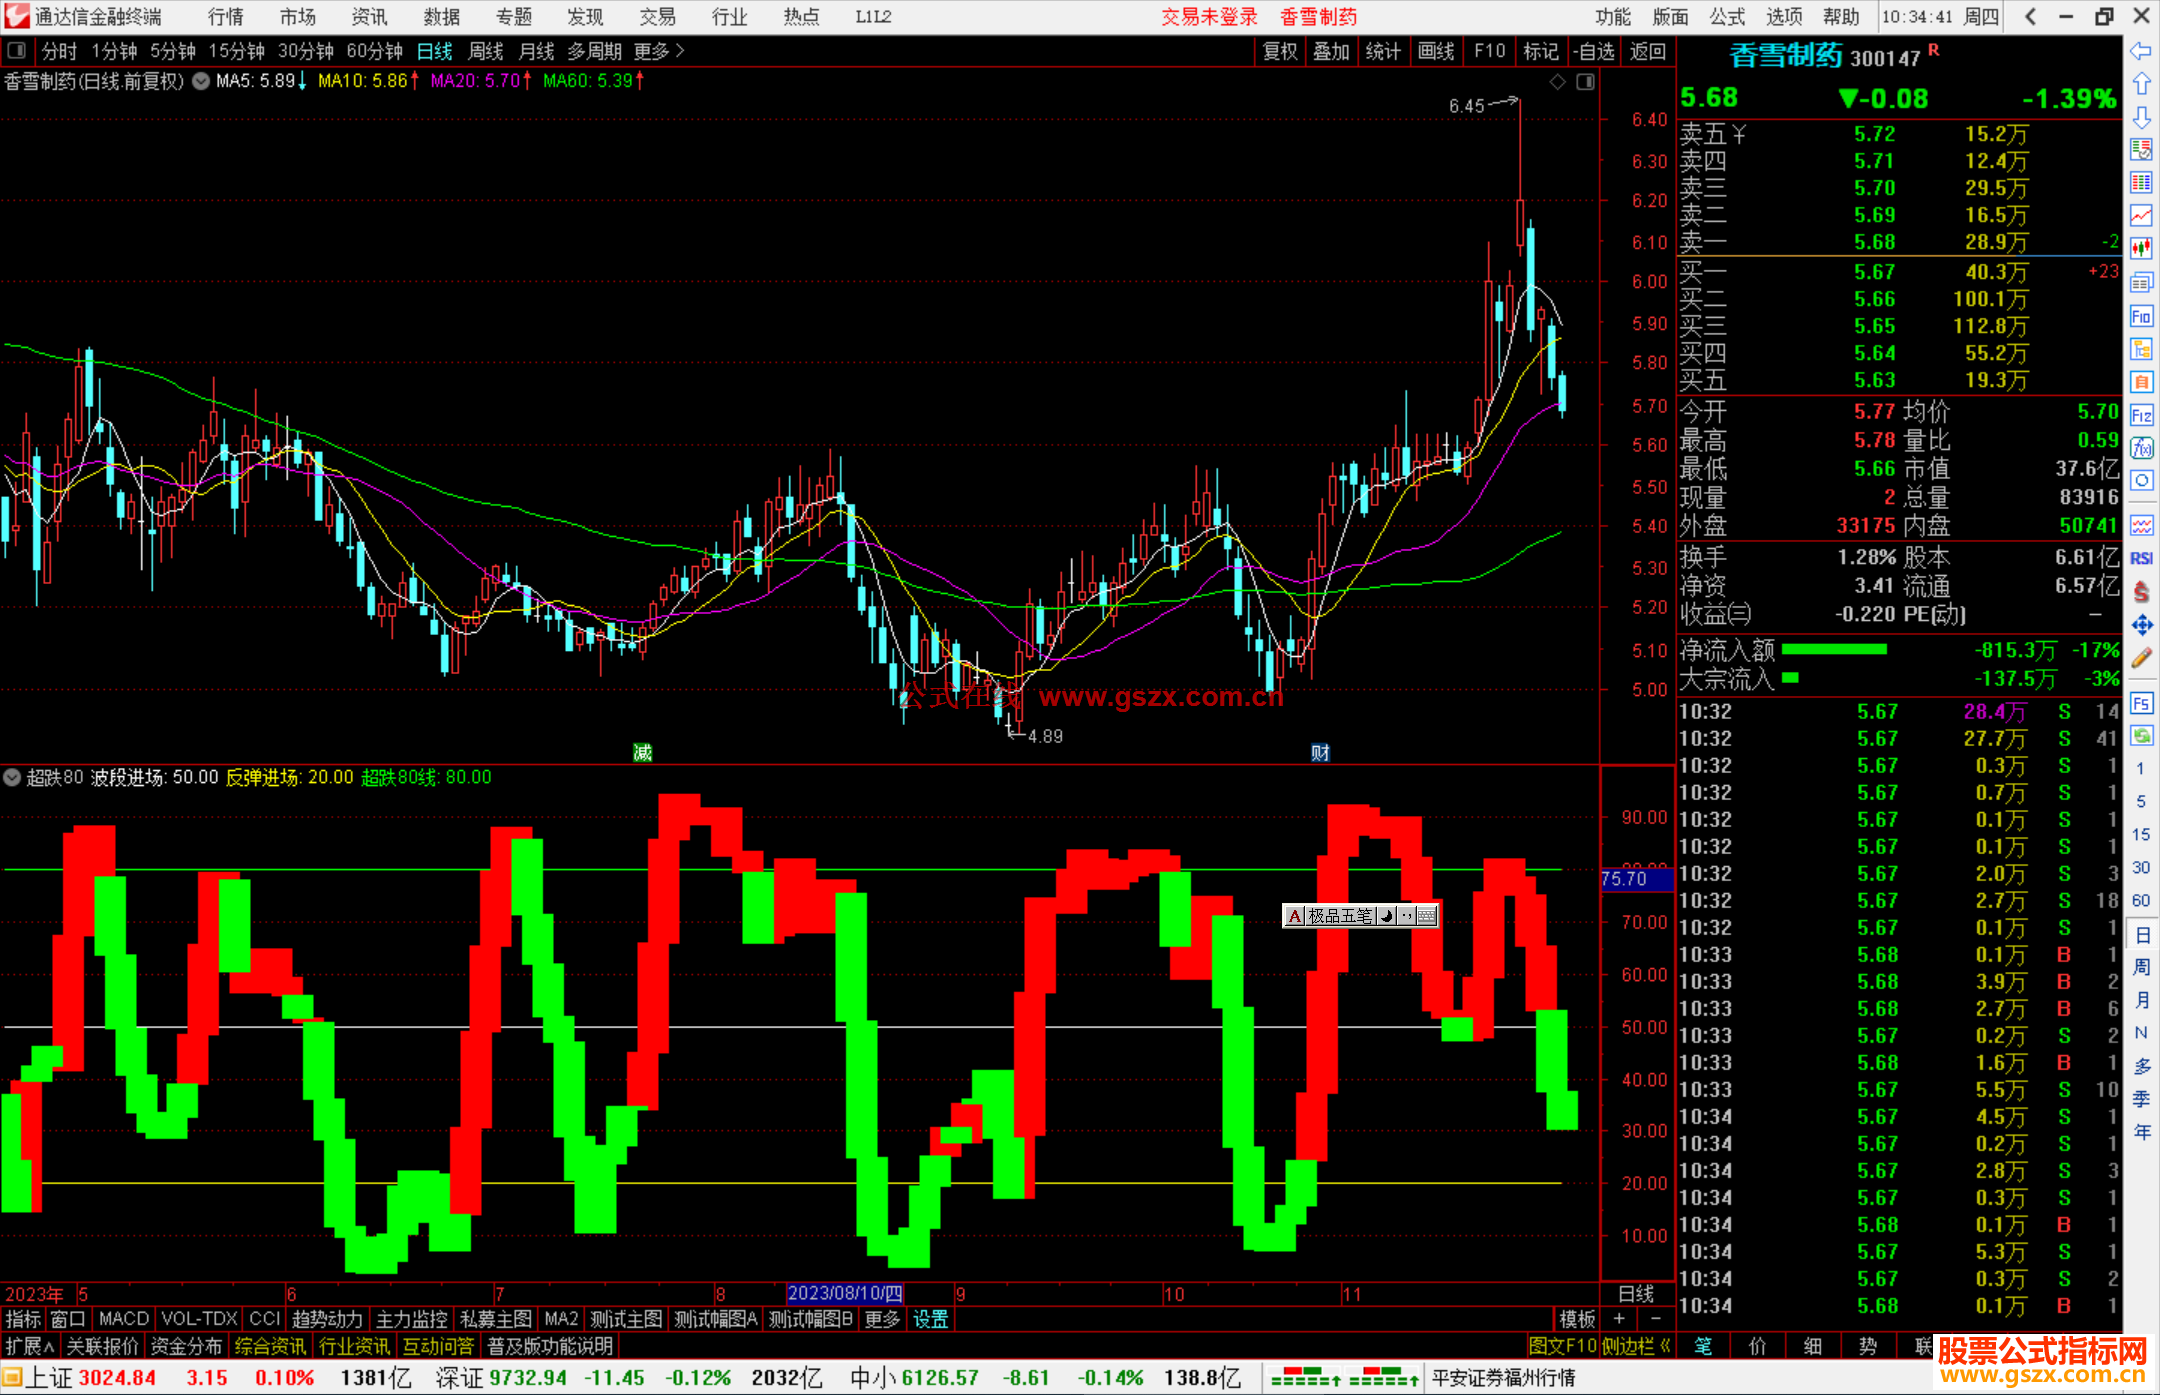Screen dimensions: 2160x1395
Task: Click the four-arrow move icon in the sidebar
Action: click(2141, 625)
